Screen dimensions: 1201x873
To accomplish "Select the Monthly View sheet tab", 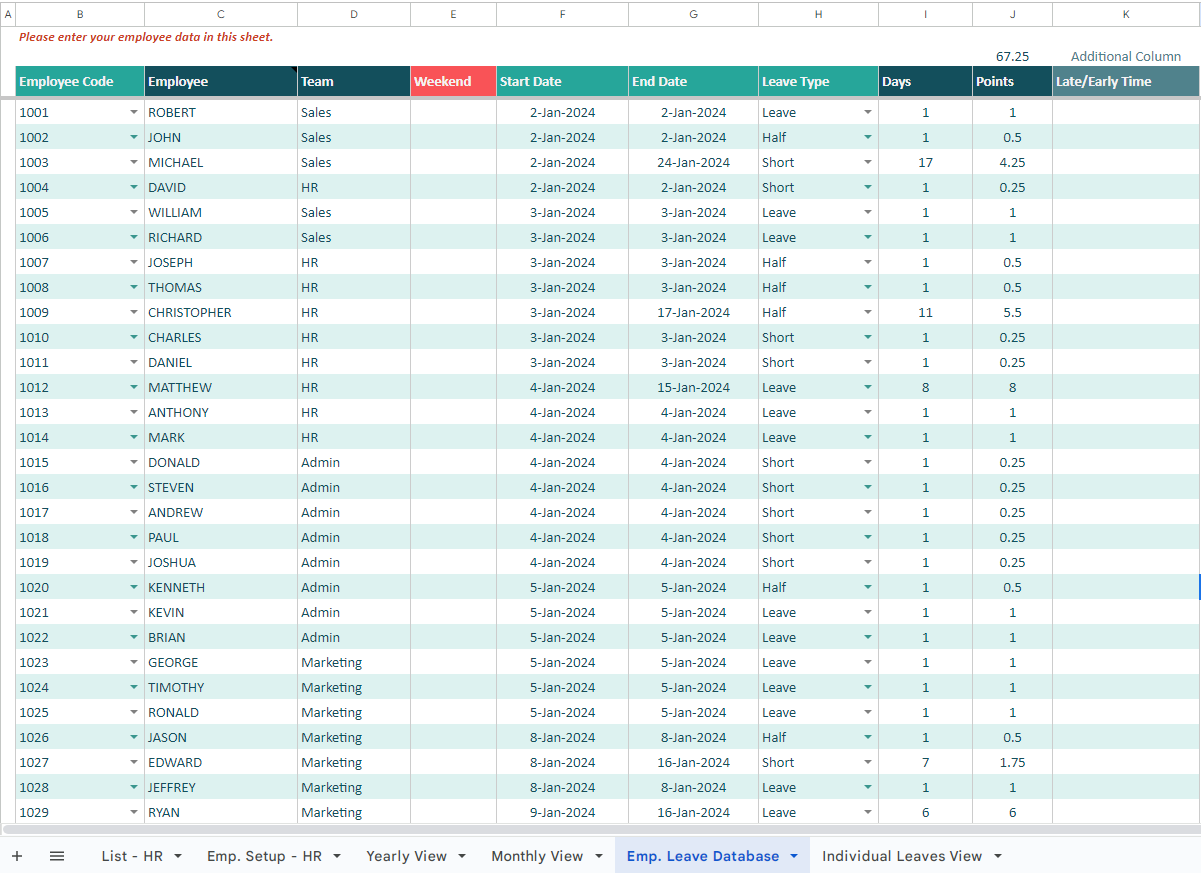I will click(538, 856).
